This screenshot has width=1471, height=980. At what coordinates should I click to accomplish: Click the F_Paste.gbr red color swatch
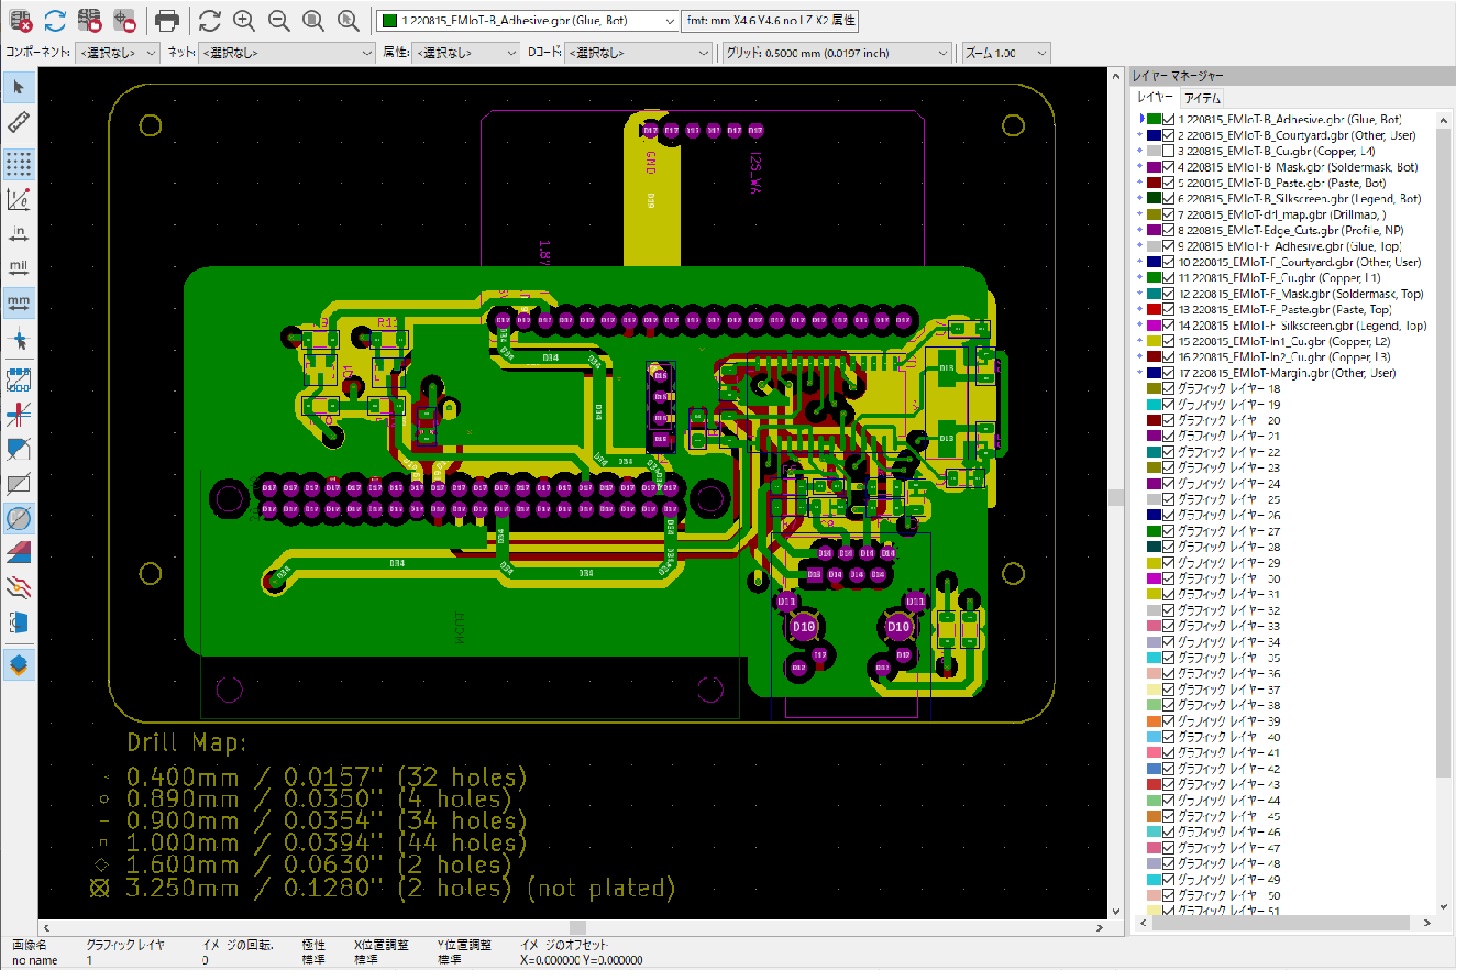[1153, 310]
